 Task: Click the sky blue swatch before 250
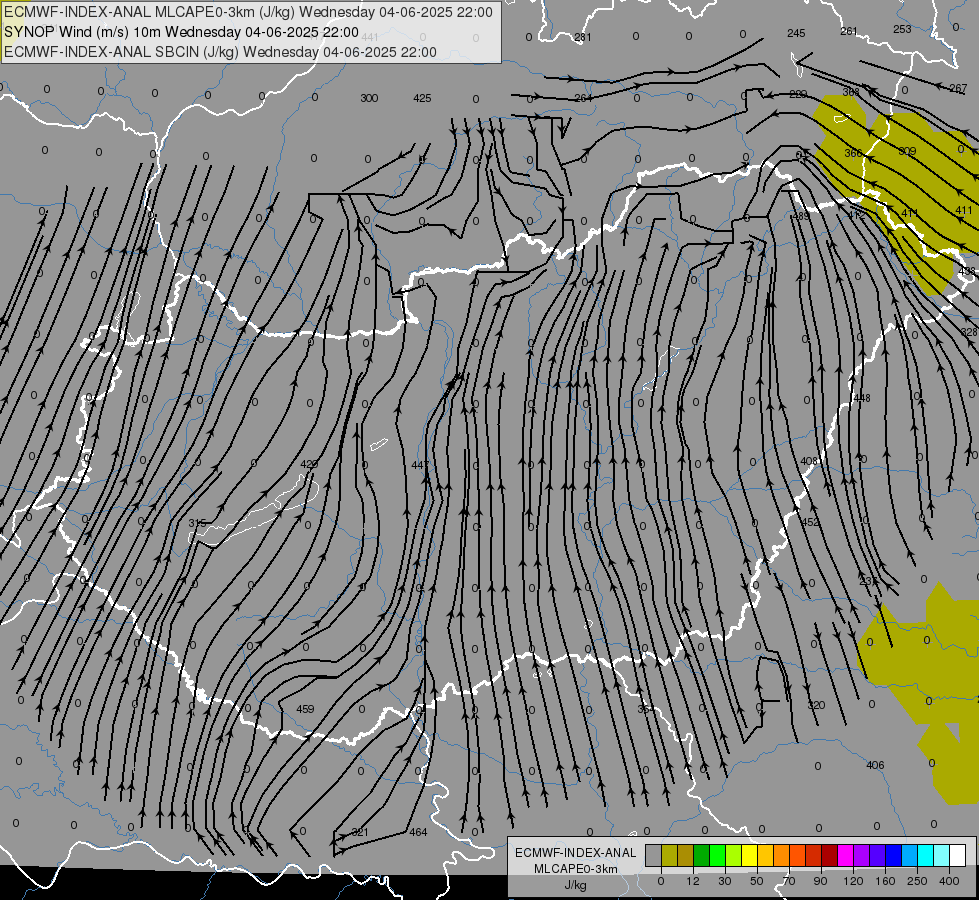[910, 856]
